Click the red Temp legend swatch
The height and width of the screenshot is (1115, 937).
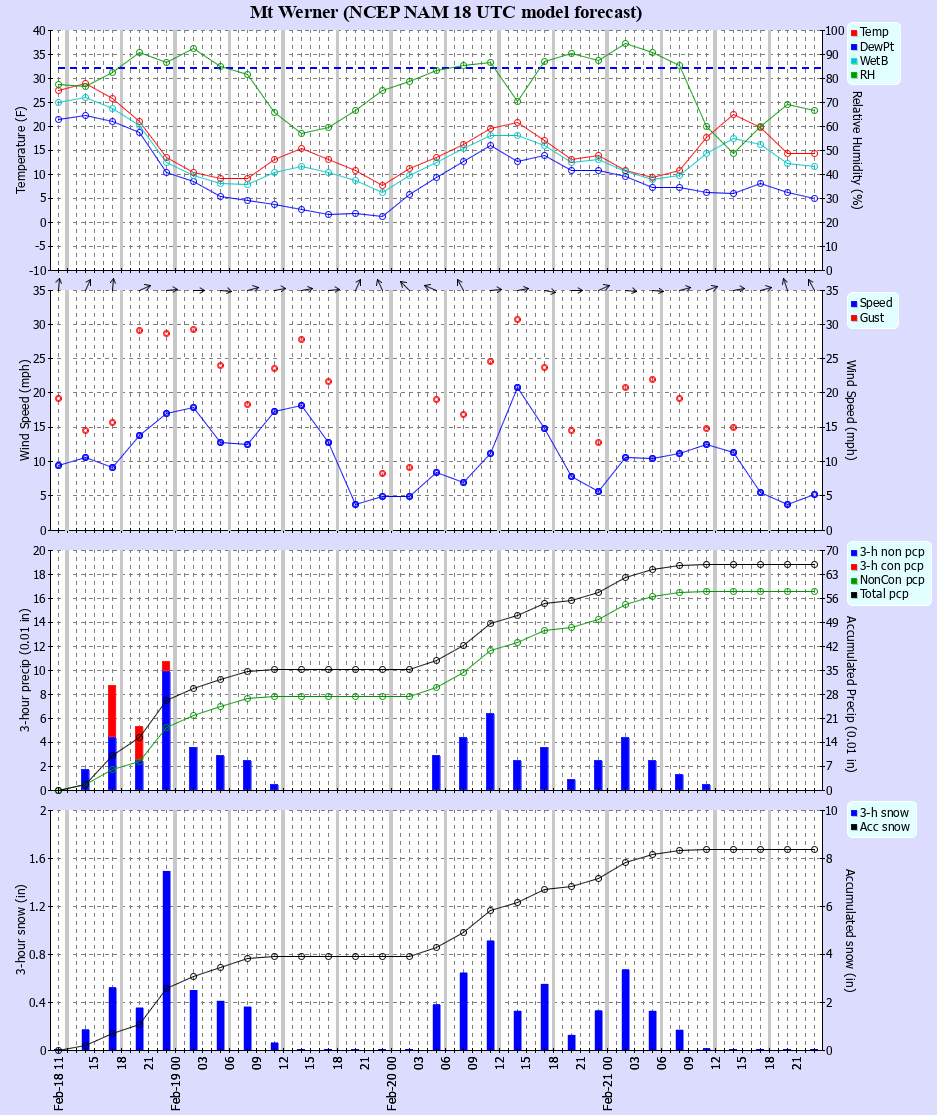[x=854, y=32]
